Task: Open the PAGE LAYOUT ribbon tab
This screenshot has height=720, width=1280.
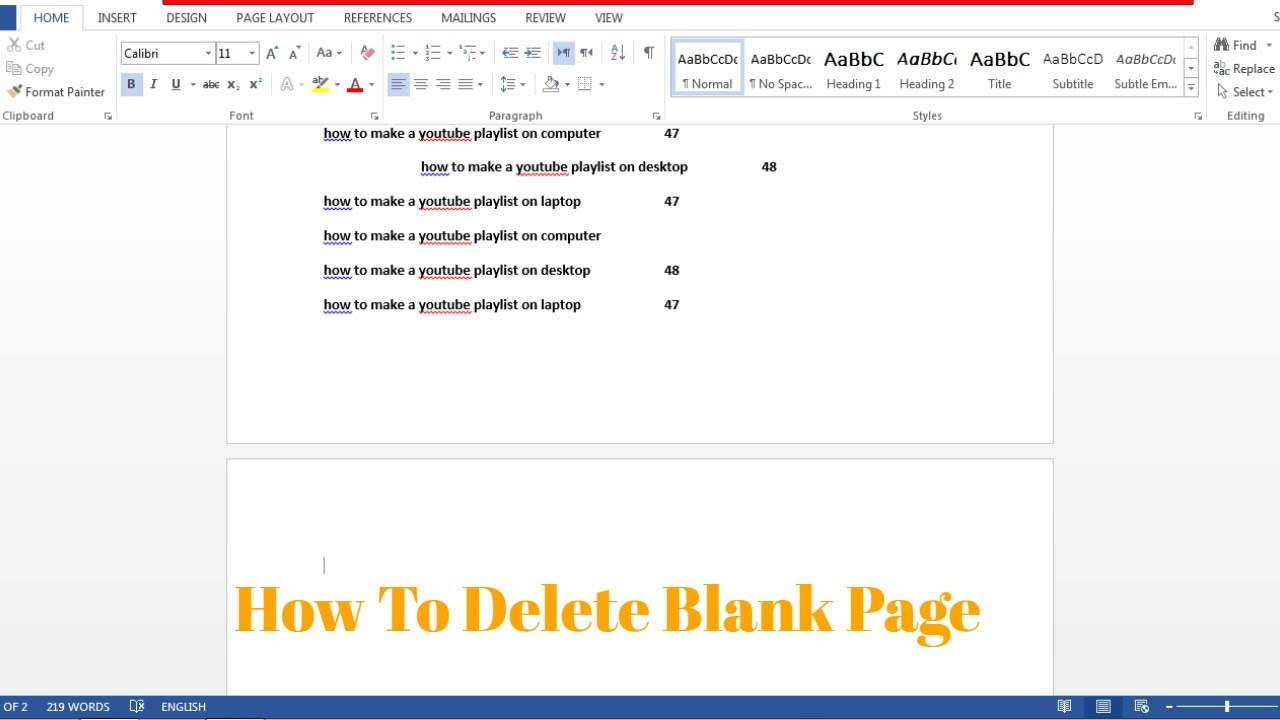Action: pos(275,18)
